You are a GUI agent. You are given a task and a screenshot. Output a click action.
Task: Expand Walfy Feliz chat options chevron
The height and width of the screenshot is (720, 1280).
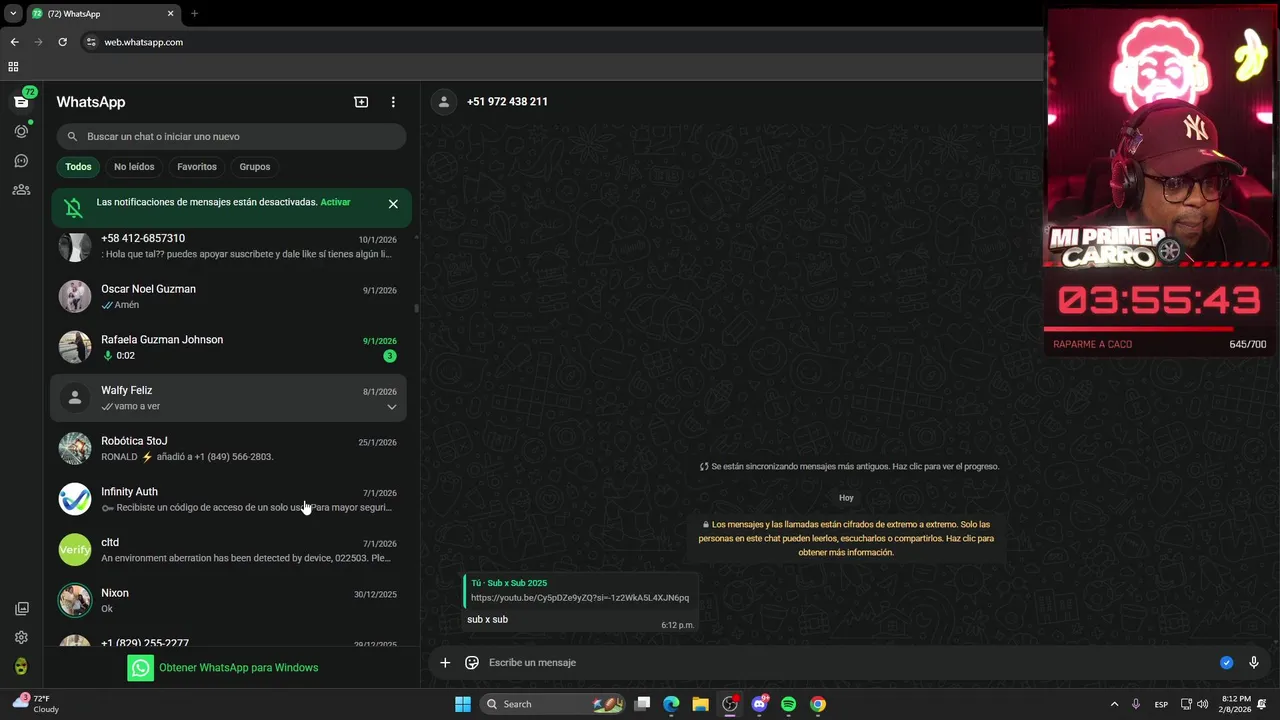tap(392, 407)
